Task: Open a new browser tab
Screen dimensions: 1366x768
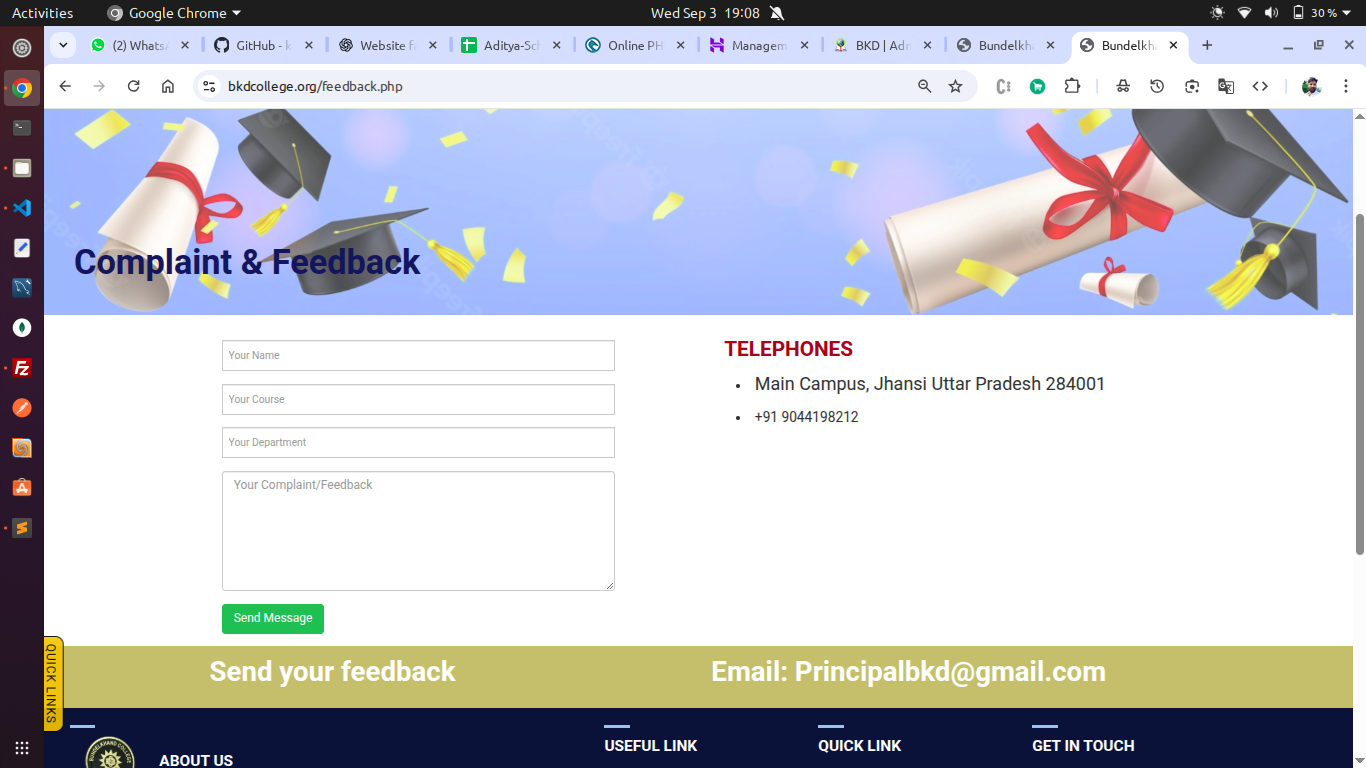Action: point(1207,45)
